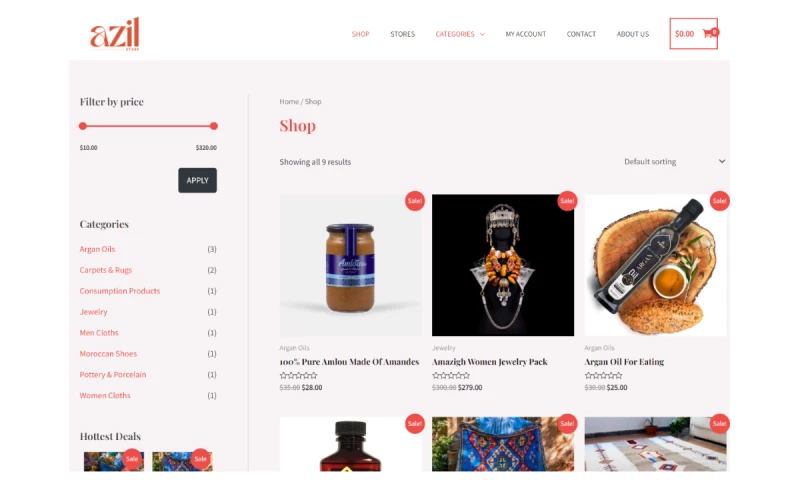Open the Stores menu item
Image resolution: width=800 pixels, height=480 pixels.
(403, 34)
